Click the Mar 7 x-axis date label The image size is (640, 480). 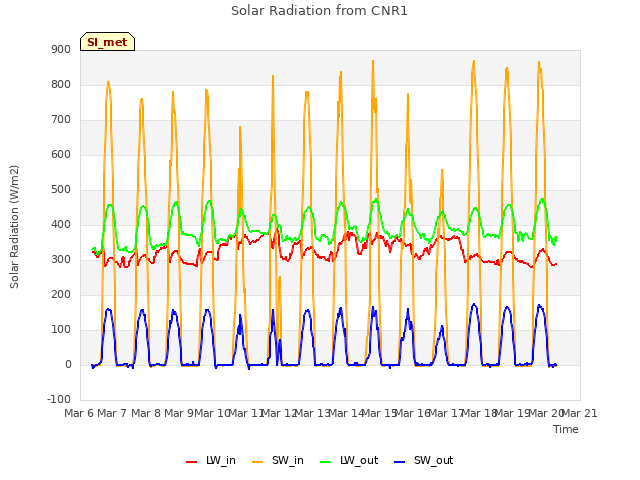pyautogui.click(x=112, y=413)
